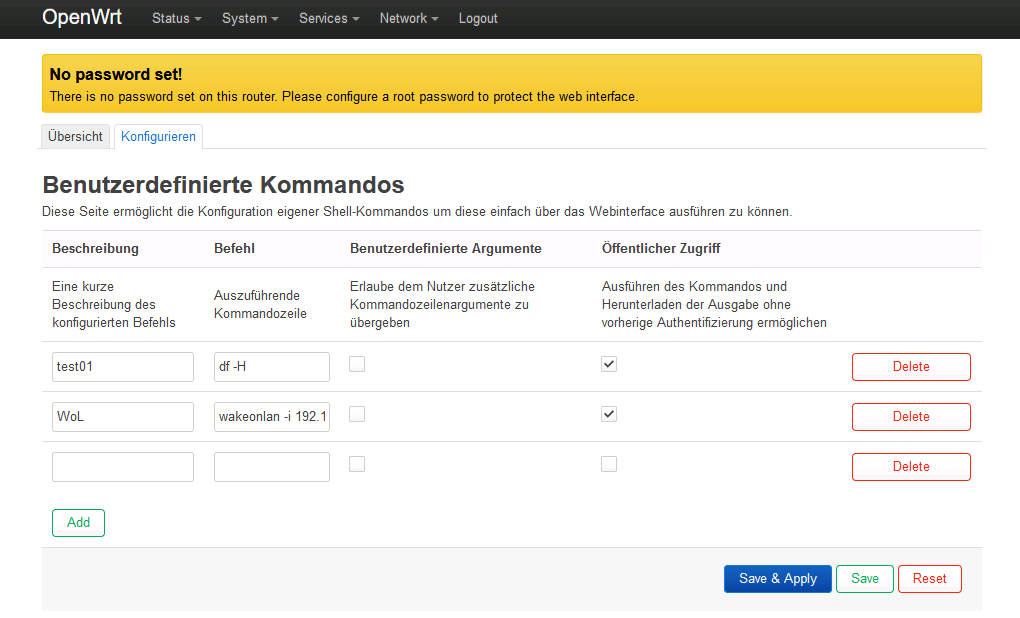Image resolution: width=1020 pixels, height=618 pixels.
Task: Disable public access for test01
Action: (x=609, y=365)
